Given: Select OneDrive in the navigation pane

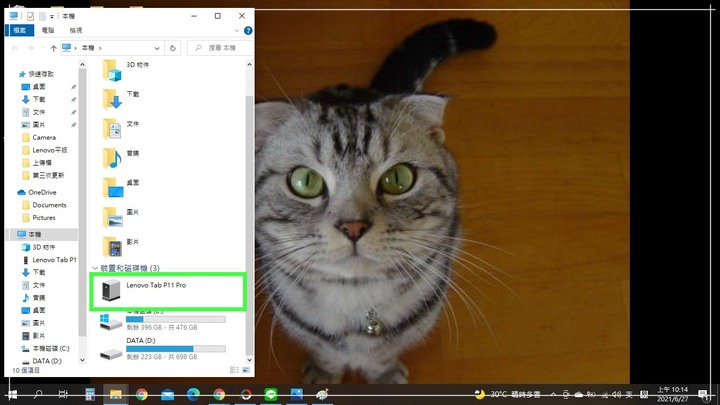Looking at the screenshot, I should (x=42, y=192).
